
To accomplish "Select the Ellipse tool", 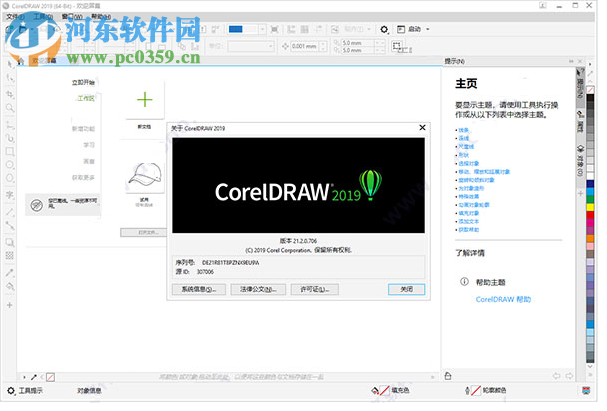I will tap(10, 165).
